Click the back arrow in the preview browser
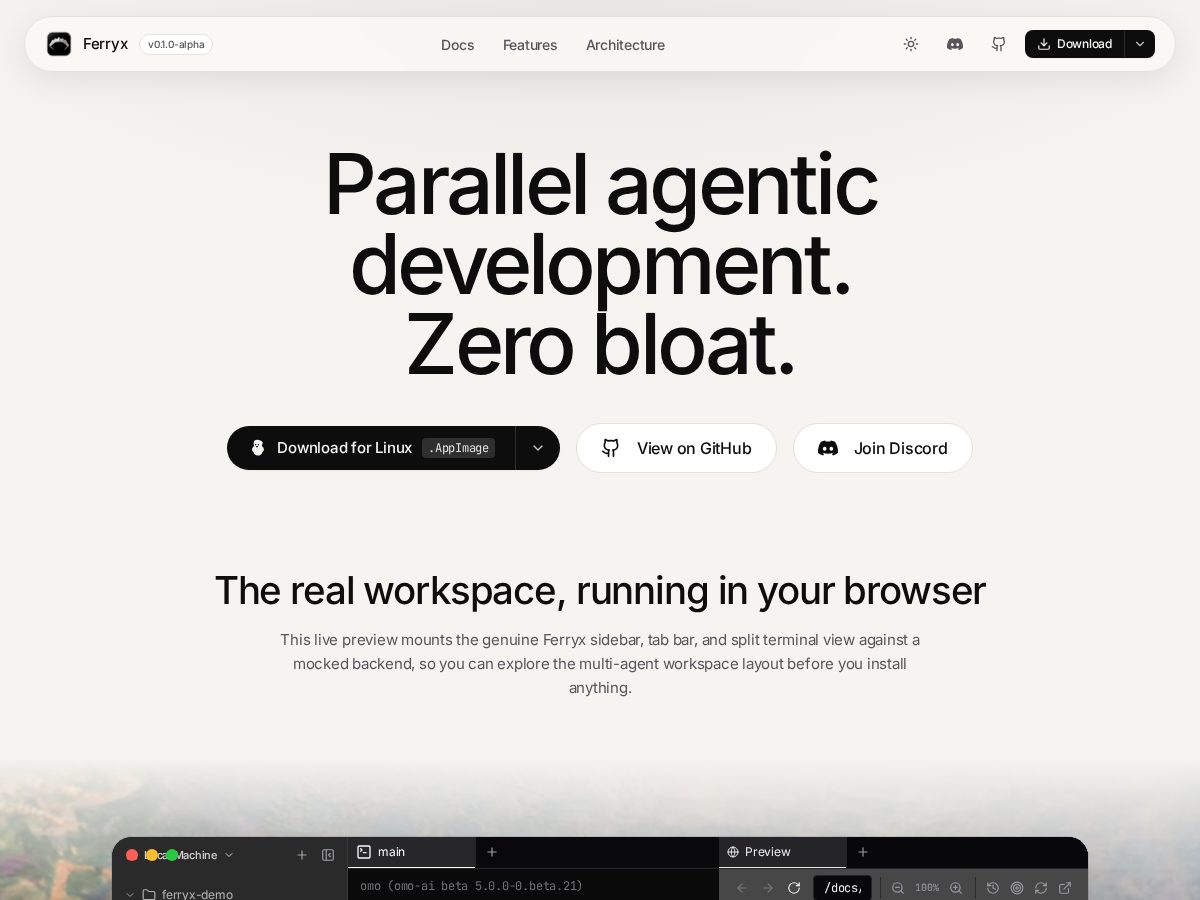The image size is (1200, 900). click(x=742, y=888)
